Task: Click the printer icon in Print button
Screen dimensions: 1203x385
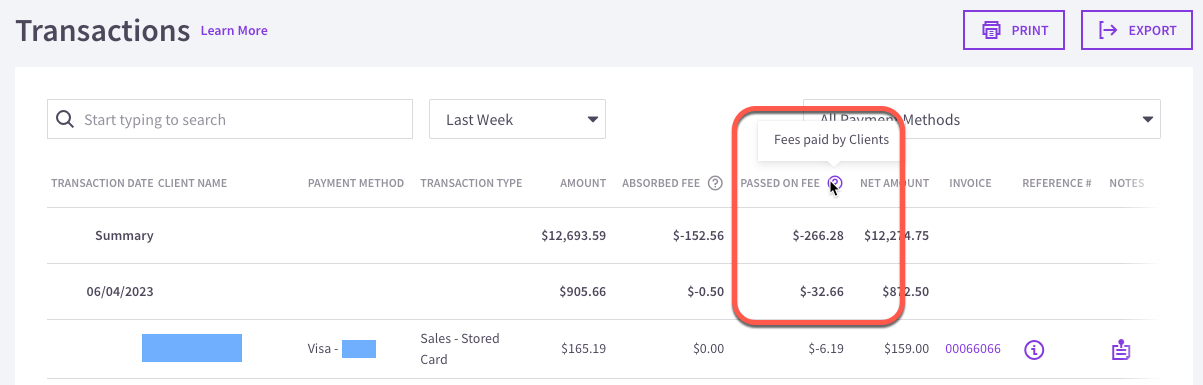Action: (x=992, y=30)
